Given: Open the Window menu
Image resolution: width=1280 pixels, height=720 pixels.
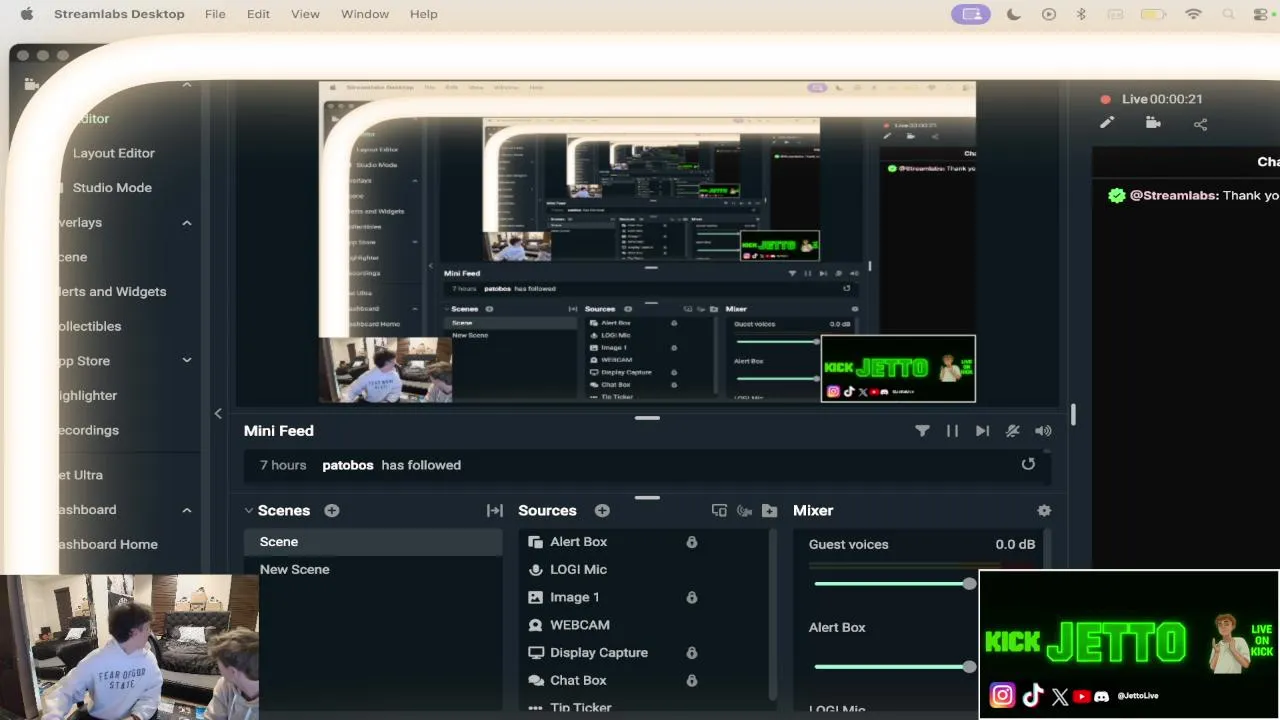Looking at the screenshot, I should pos(365,14).
